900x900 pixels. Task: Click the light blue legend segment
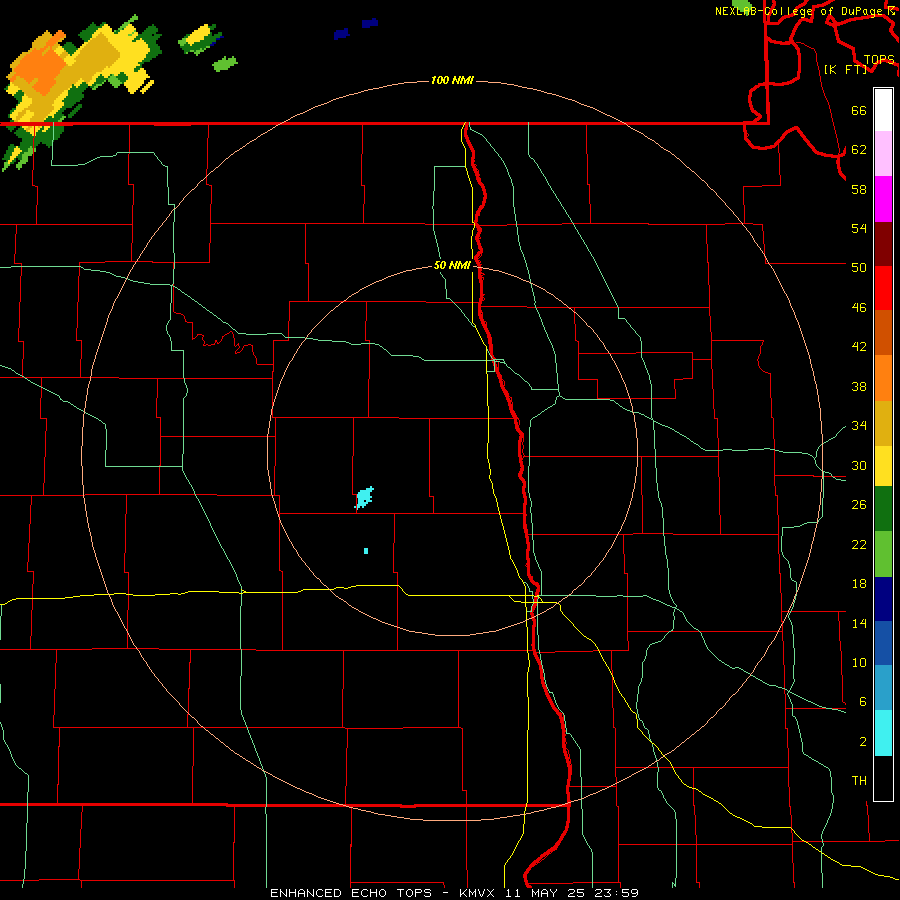[x=883, y=688]
